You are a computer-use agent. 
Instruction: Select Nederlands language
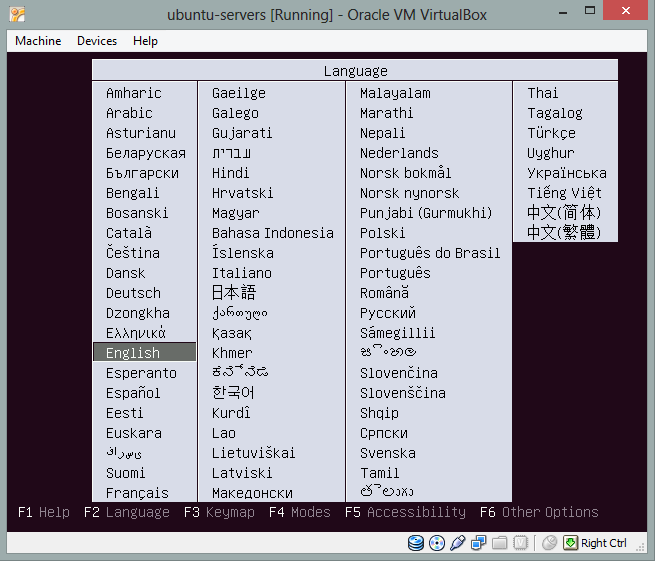[x=399, y=153]
